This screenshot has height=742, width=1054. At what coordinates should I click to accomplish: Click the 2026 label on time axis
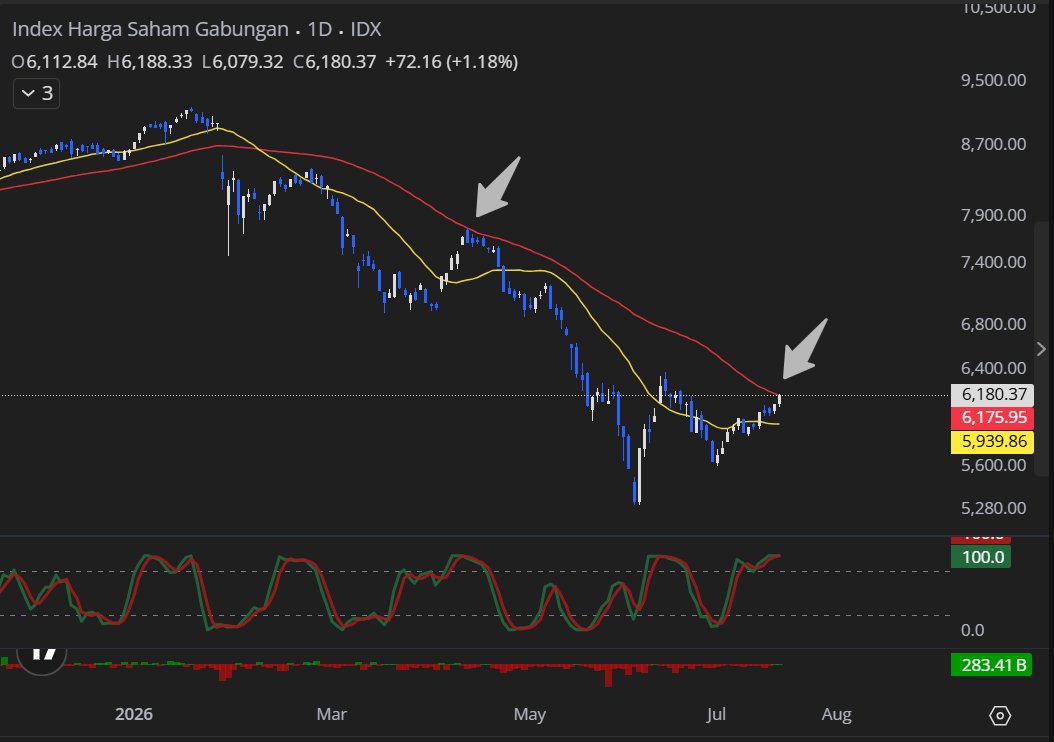134,714
